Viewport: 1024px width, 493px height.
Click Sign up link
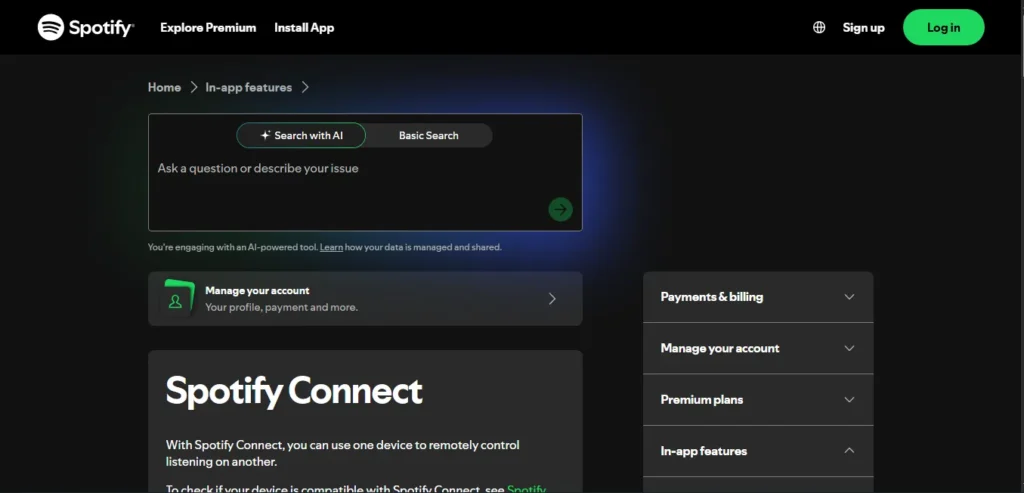click(x=863, y=27)
